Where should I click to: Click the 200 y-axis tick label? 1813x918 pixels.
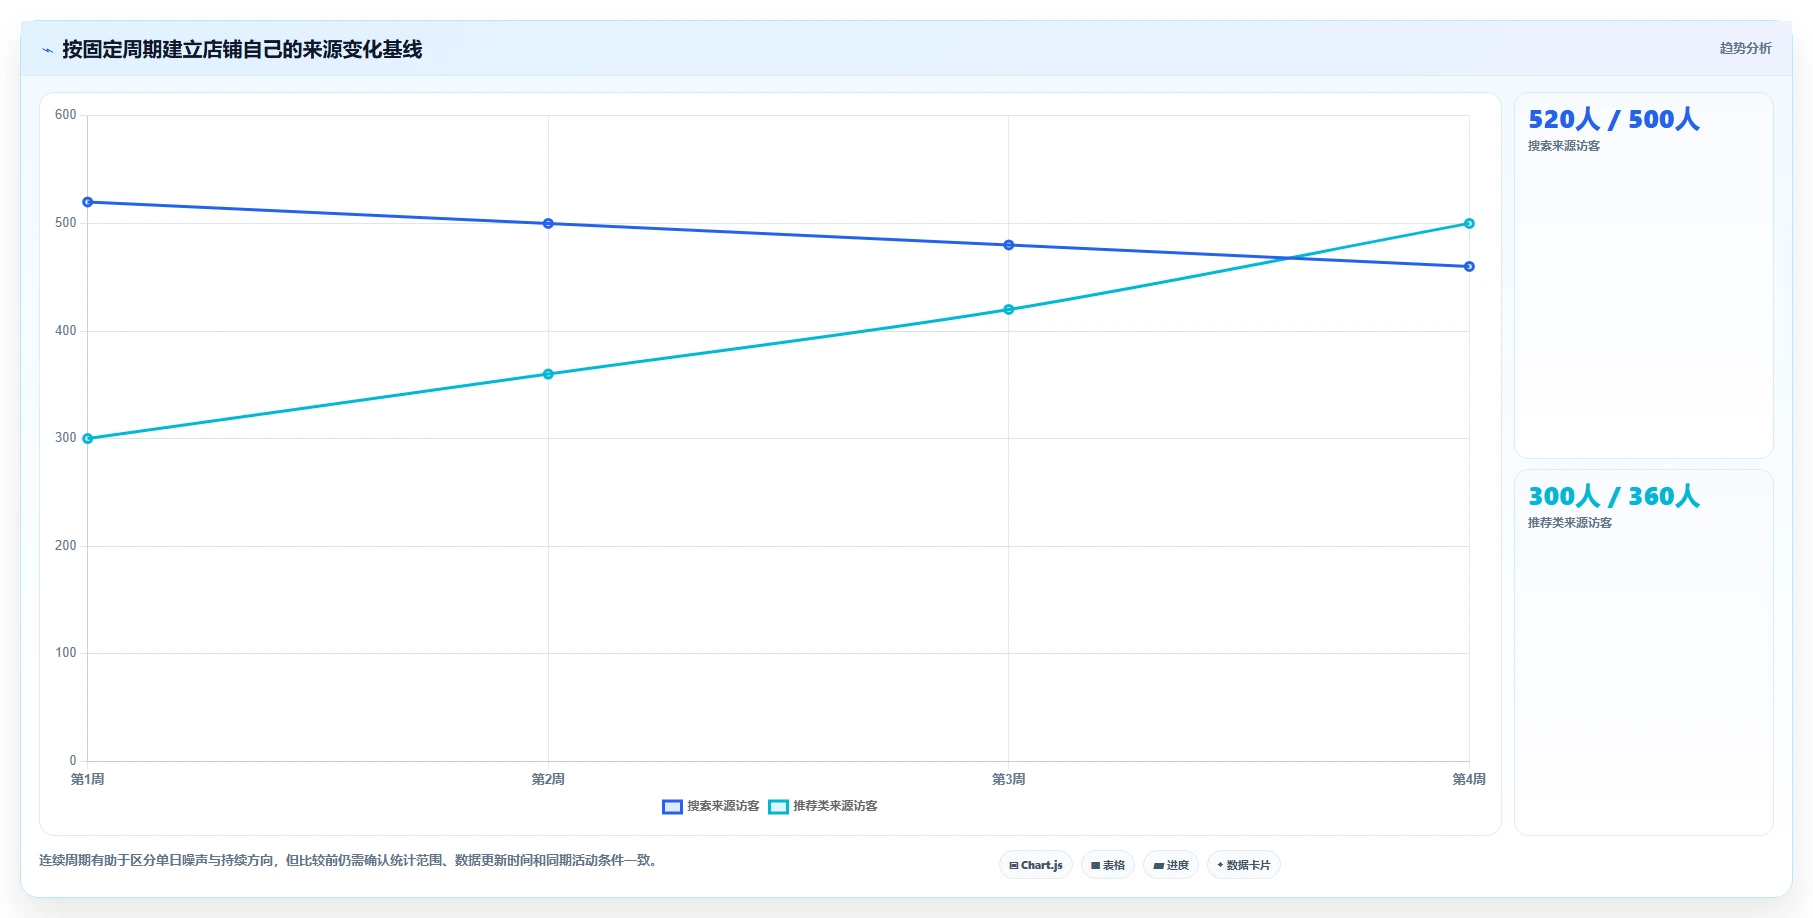66,546
